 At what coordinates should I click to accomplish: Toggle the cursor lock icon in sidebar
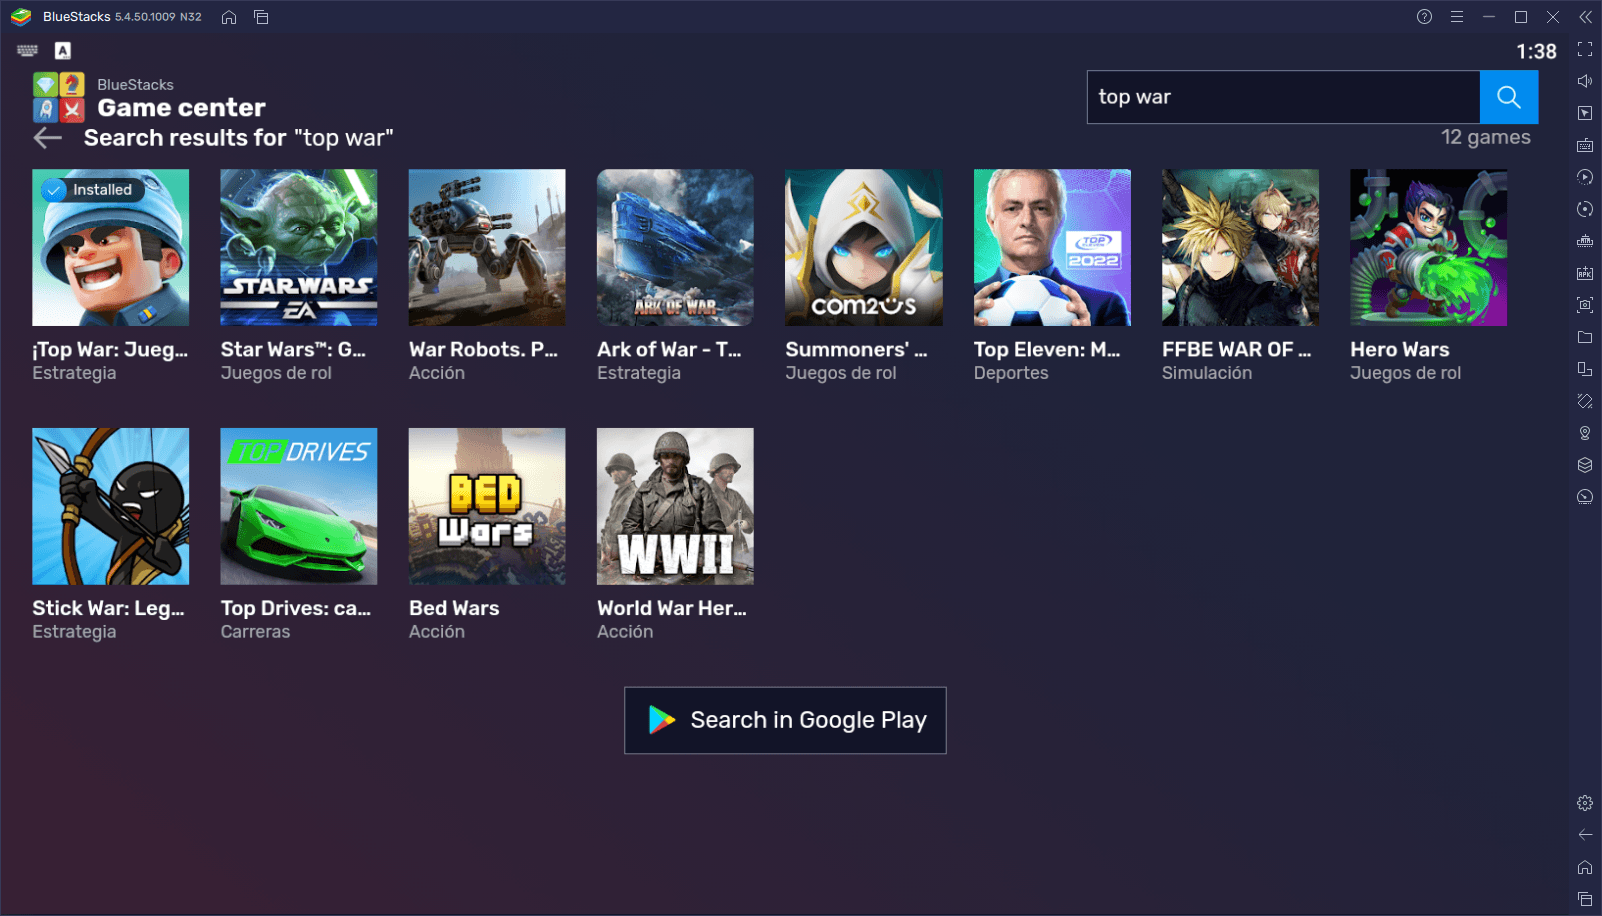(1585, 113)
